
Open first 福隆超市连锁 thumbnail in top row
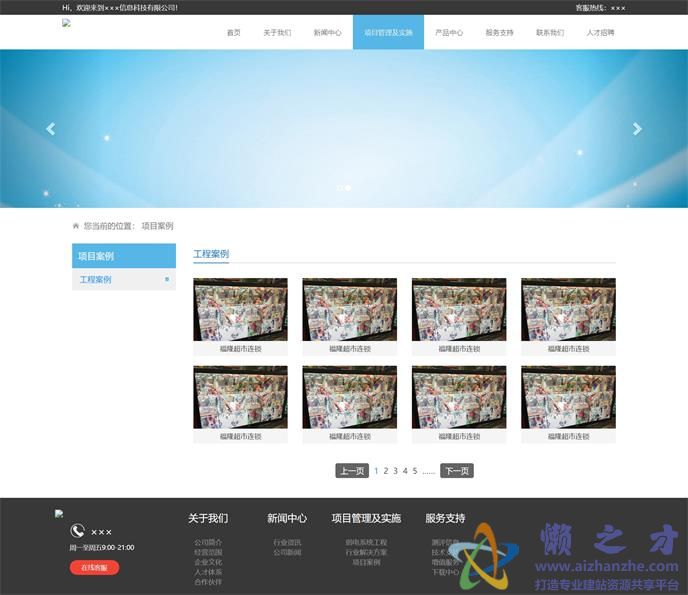pyautogui.click(x=240, y=310)
